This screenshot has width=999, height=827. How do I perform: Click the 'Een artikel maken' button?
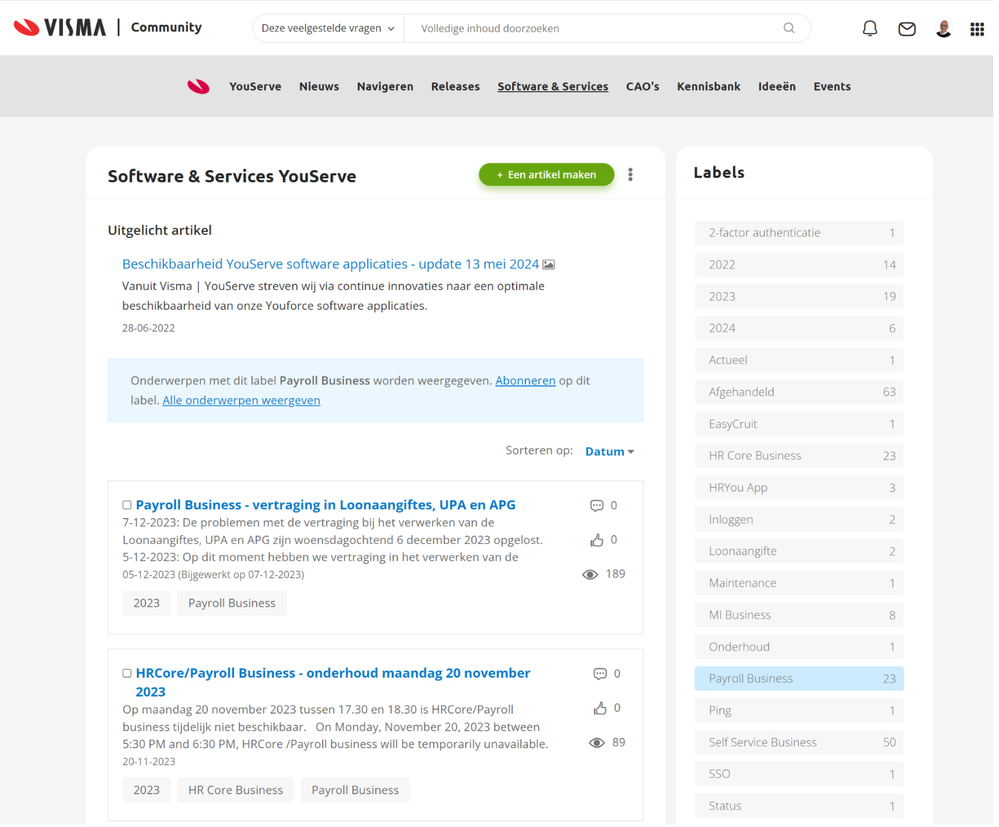(x=546, y=175)
